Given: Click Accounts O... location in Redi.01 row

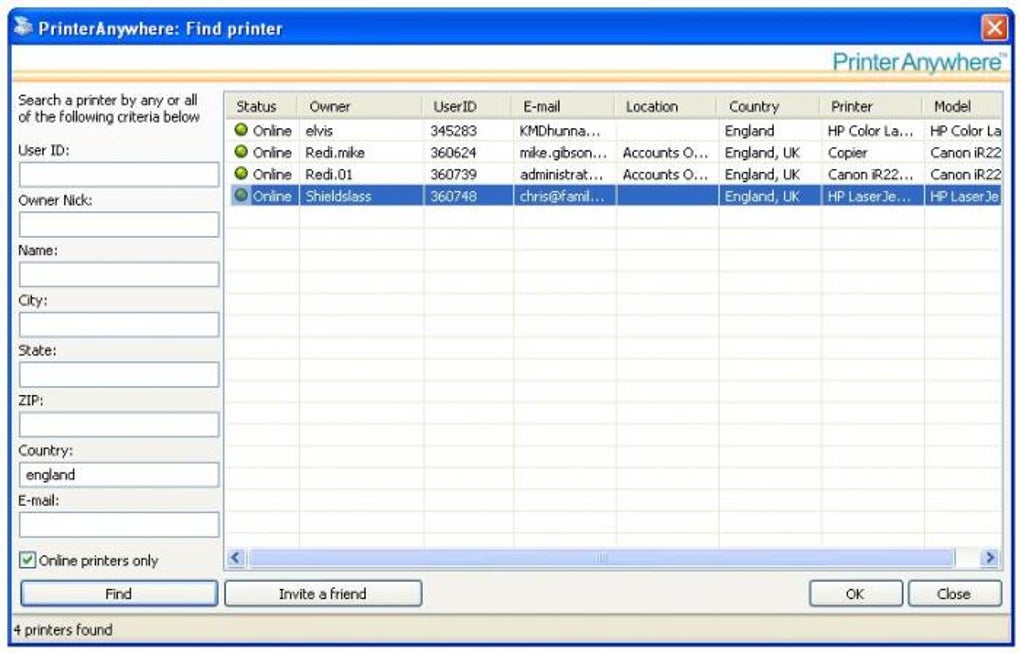Looking at the screenshot, I should click(665, 174).
